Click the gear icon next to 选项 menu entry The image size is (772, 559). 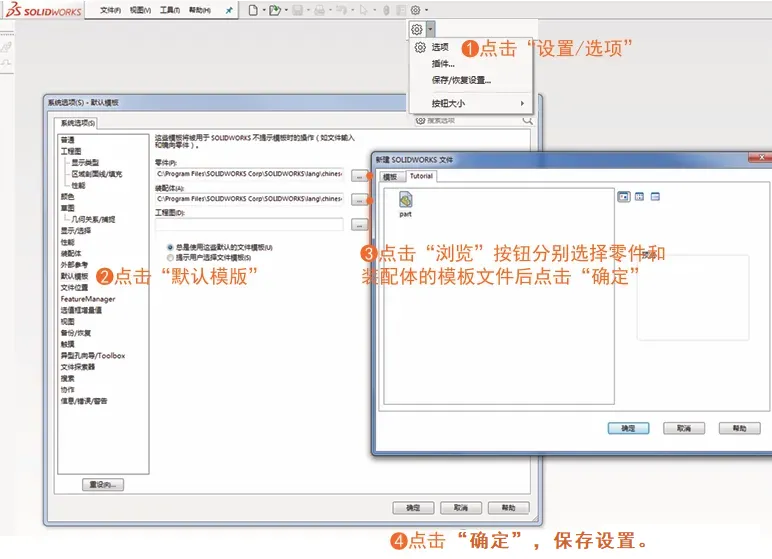420,47
